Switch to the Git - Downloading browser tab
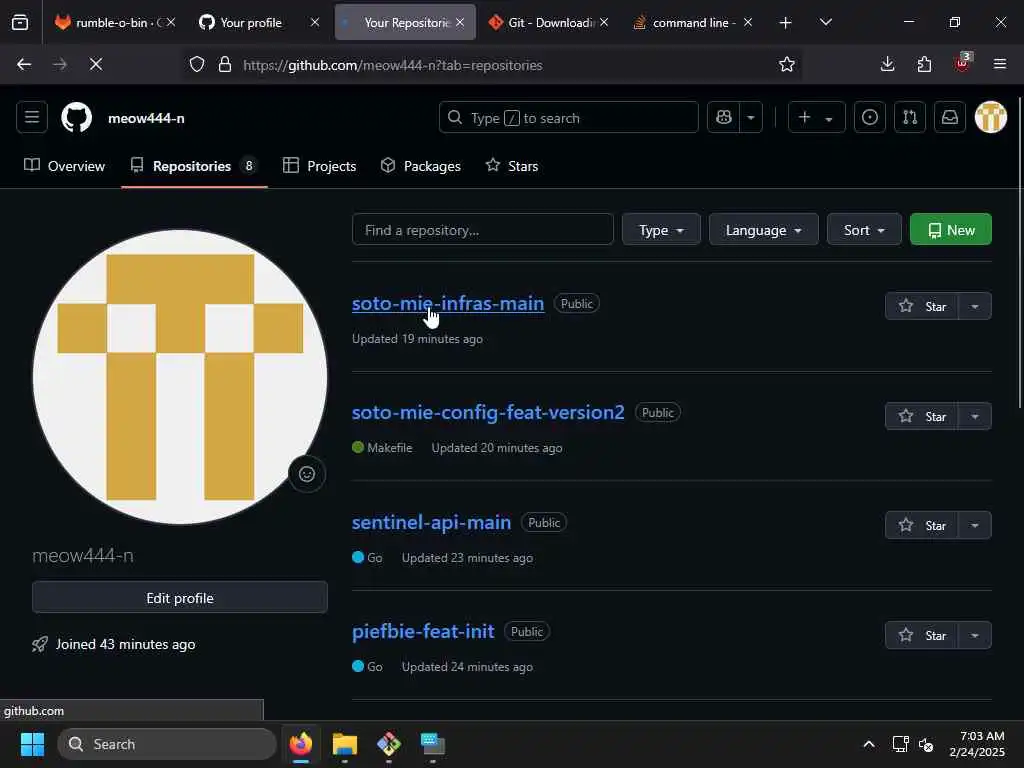The height and width of the screenshot is (768, 1024). tap(549, 23)
